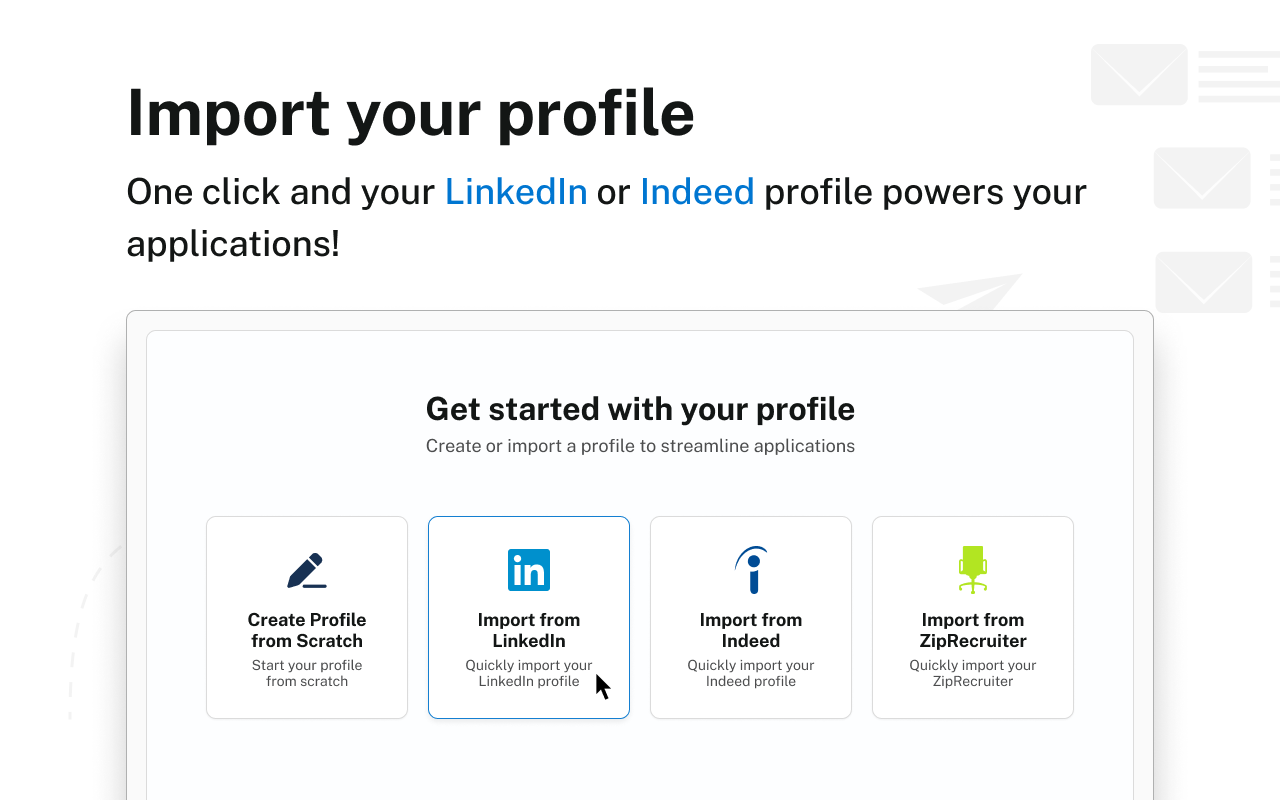Click the top envelope icon with text lines
Image resolution: width=1280 pixels, height=800 pixels.
pos(1139,75)
